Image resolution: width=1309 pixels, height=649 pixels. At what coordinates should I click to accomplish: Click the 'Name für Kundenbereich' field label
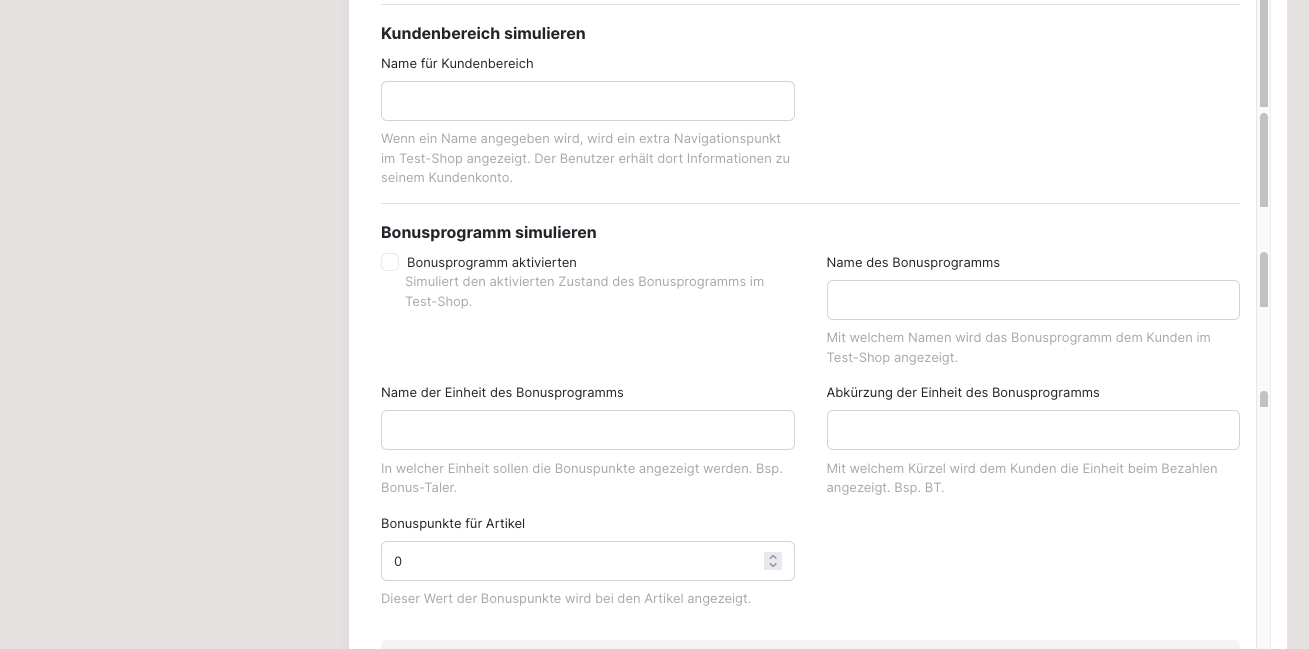[457, 63]
